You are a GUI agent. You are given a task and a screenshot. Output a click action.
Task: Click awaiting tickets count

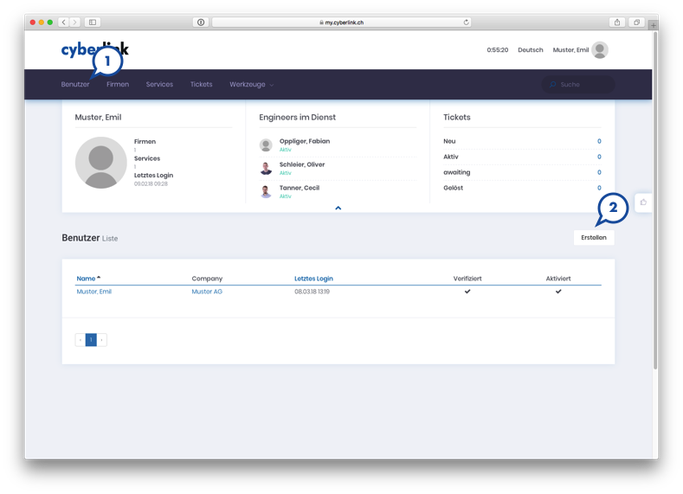[599, 173]
